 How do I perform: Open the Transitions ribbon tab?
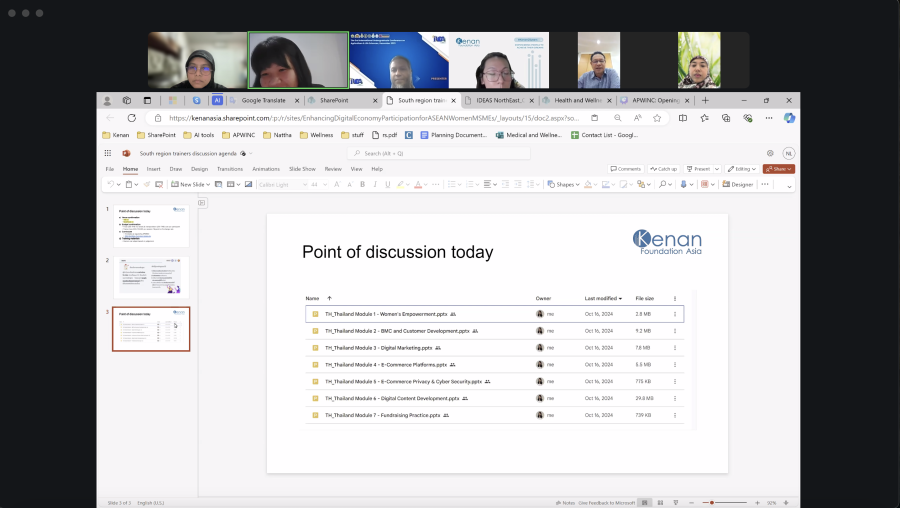[x=230, y=169]
